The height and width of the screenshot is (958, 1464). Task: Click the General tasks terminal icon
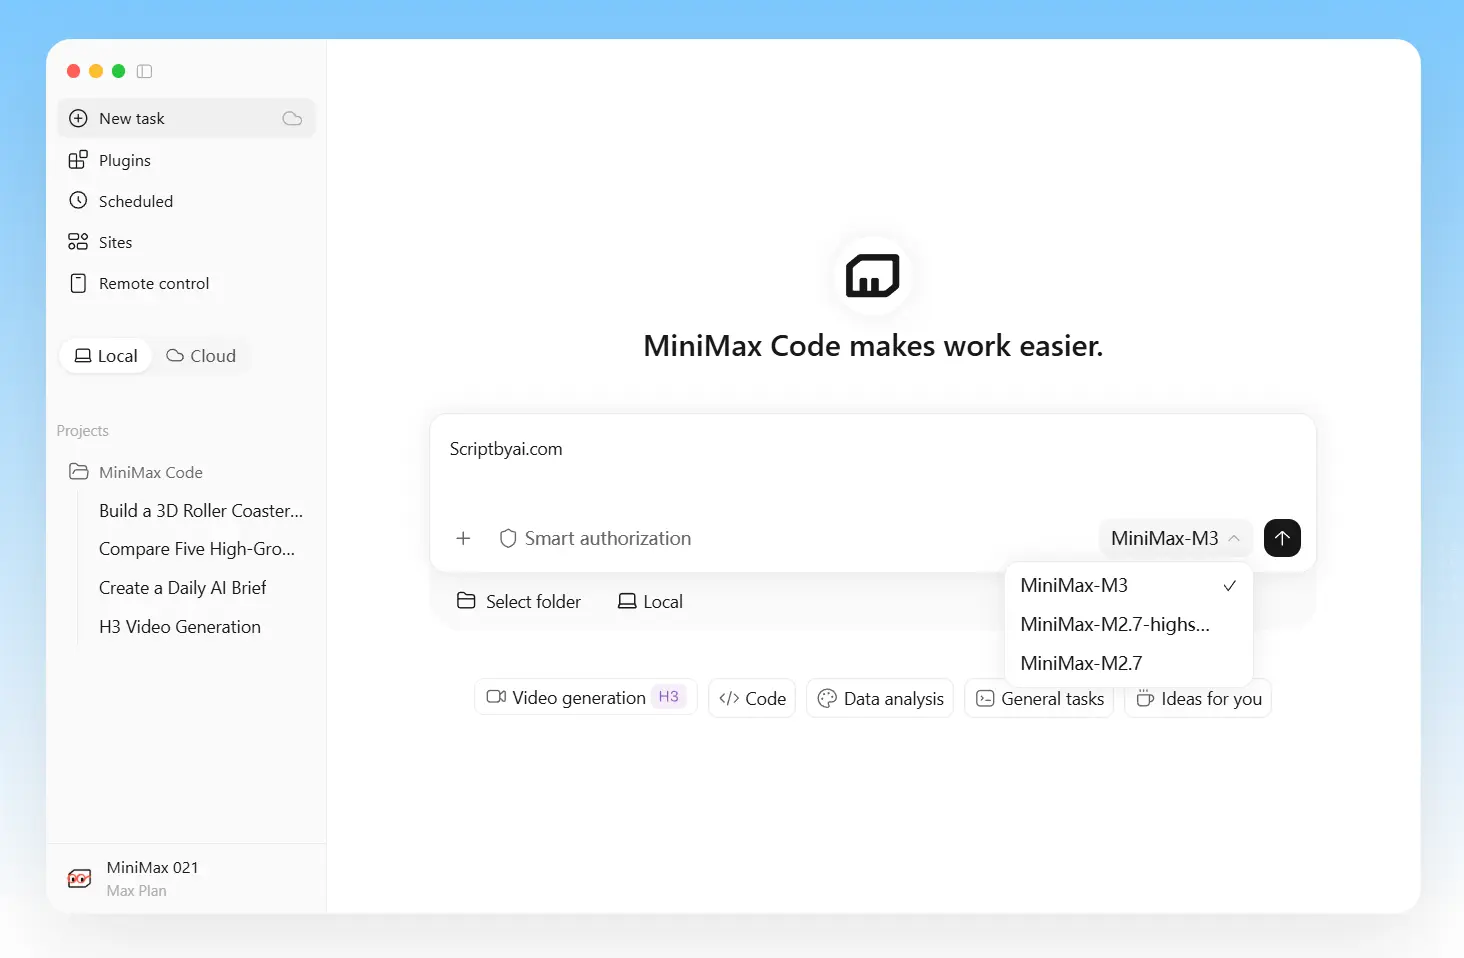(985, 698)
